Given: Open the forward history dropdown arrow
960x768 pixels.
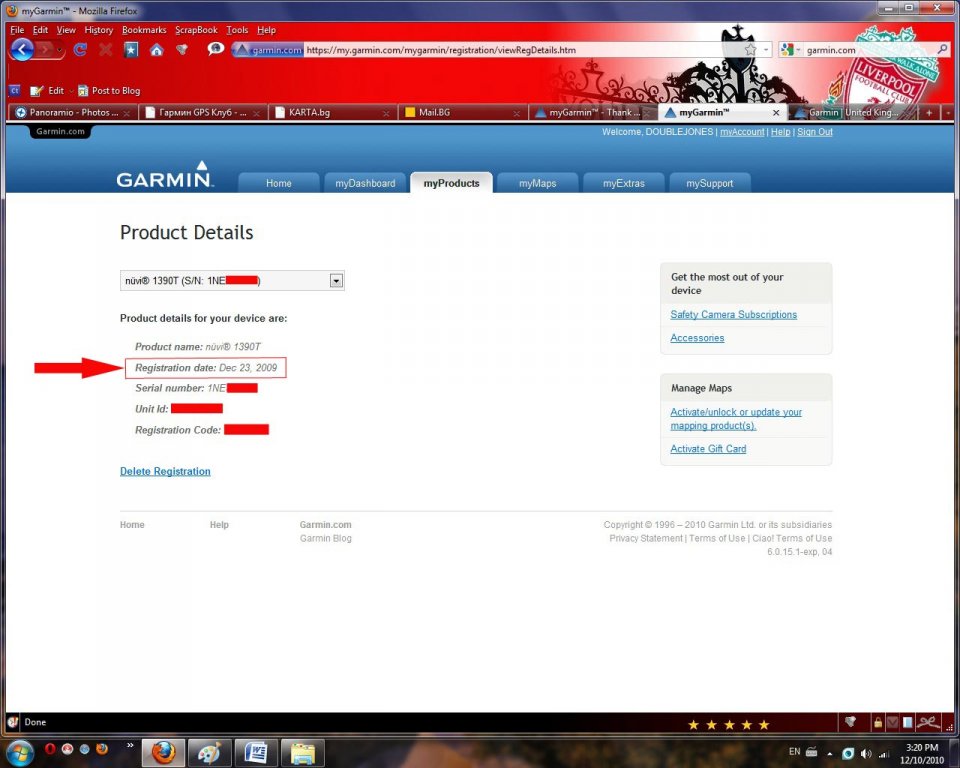Looking at the screenshot, I should (x=60, y=50).
